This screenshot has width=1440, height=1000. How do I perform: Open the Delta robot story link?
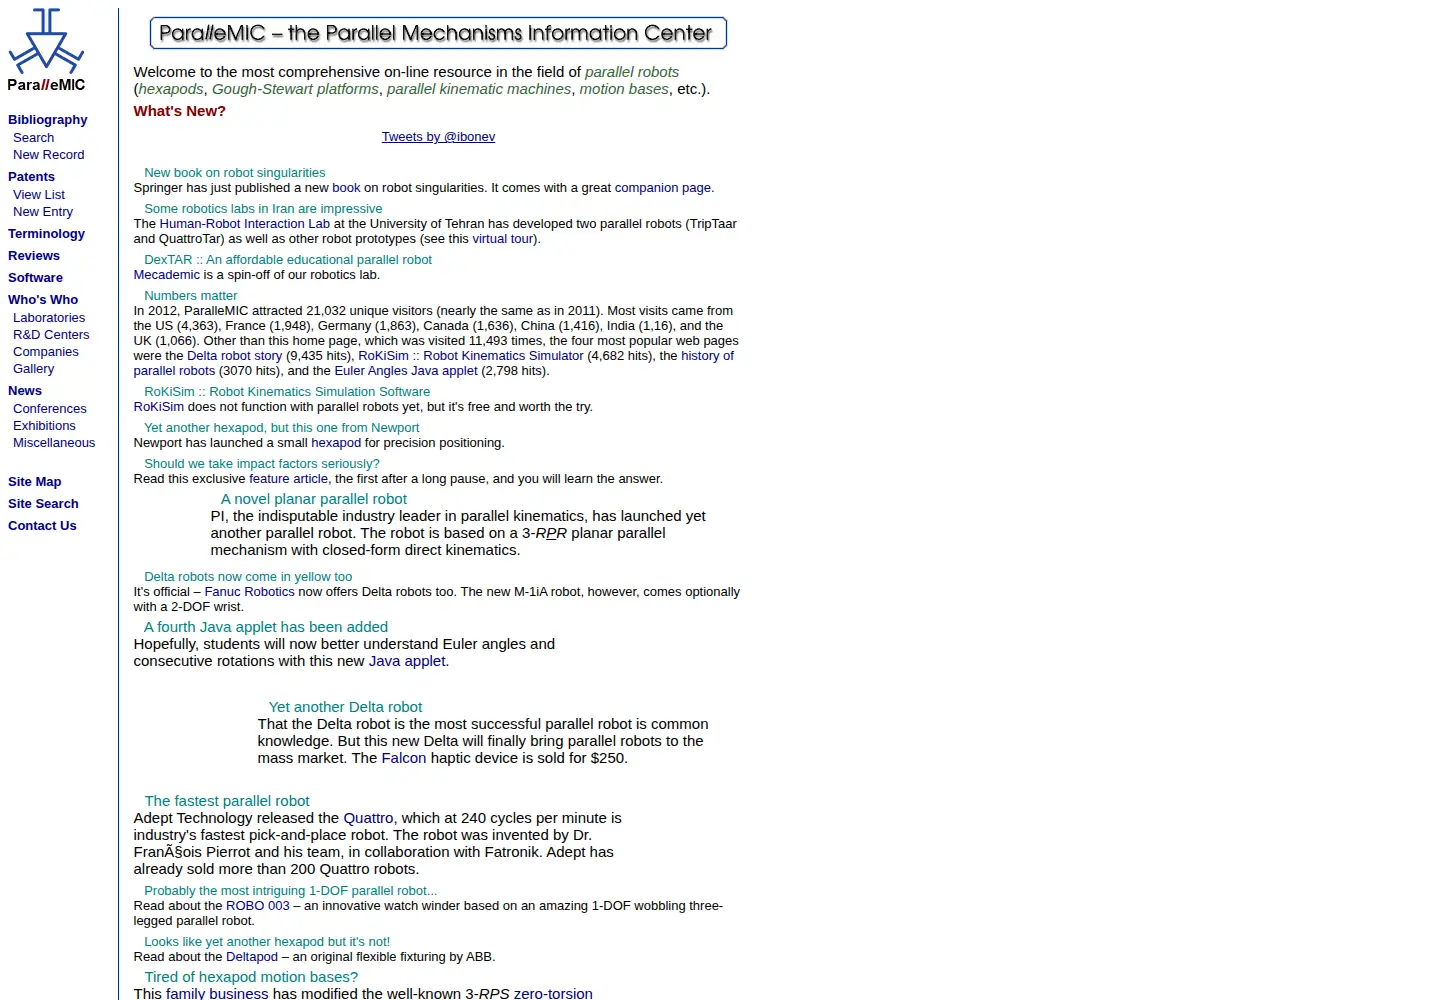pos(234,356)
